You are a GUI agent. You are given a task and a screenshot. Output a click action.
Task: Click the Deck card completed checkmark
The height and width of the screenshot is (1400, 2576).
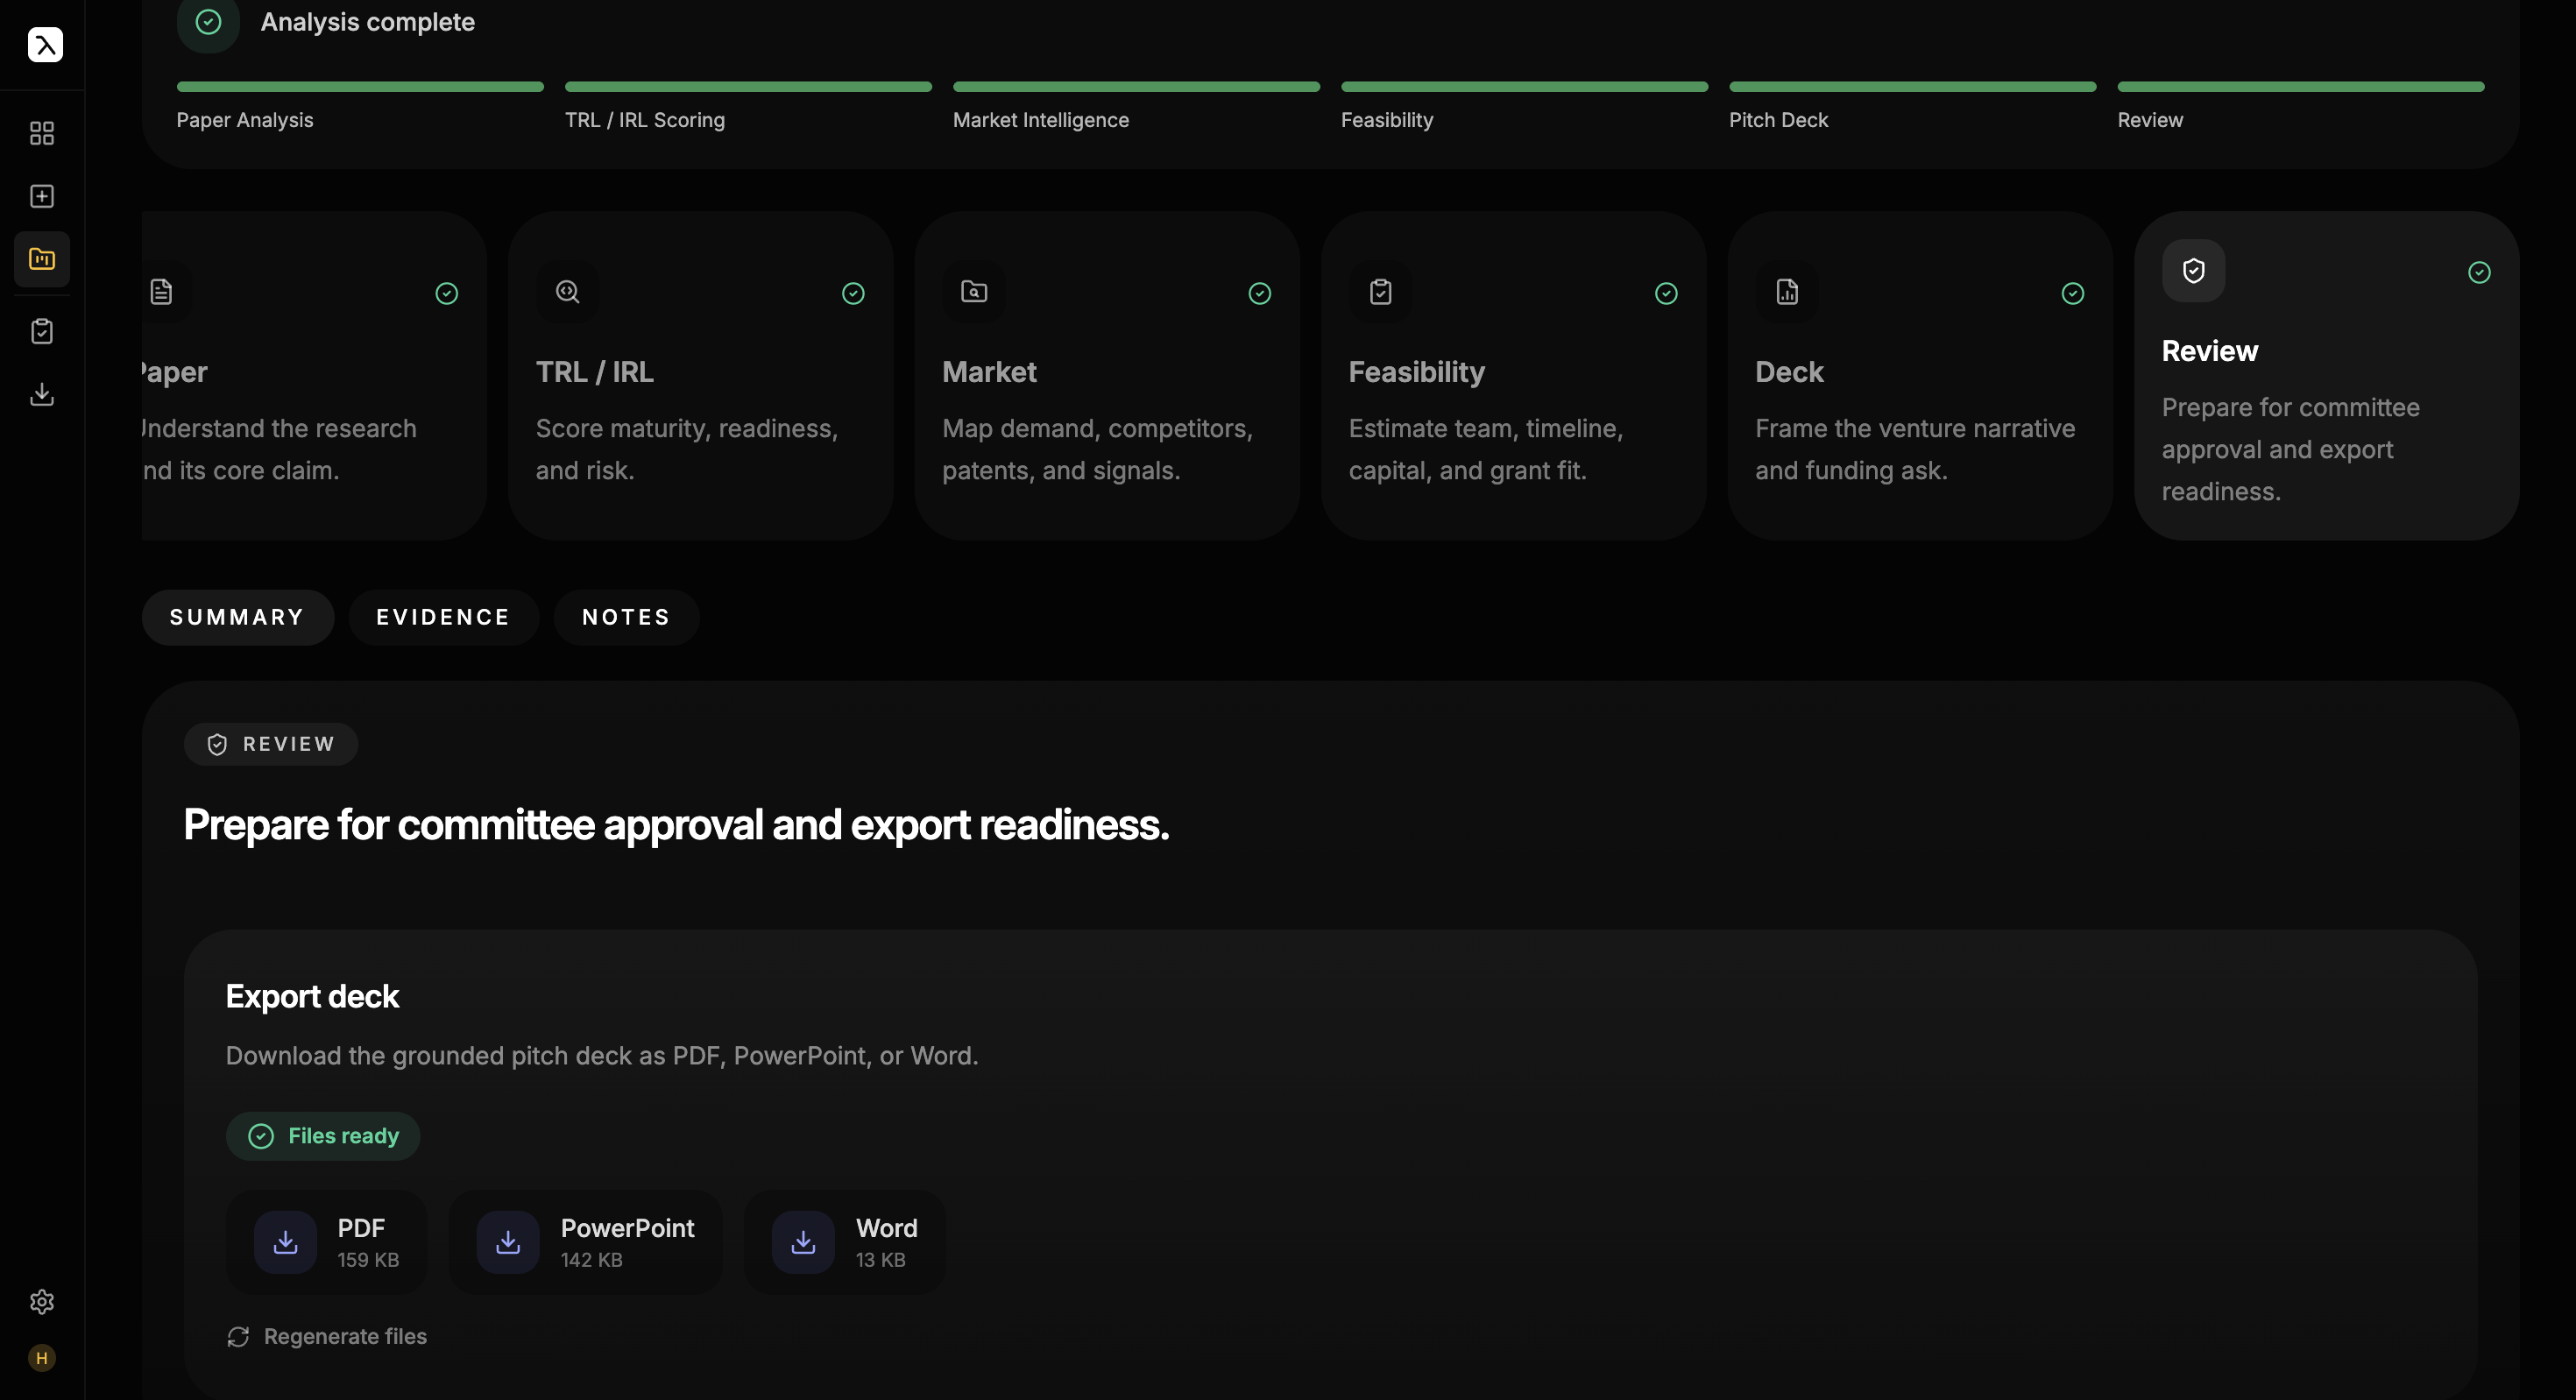pos(2073,293)
